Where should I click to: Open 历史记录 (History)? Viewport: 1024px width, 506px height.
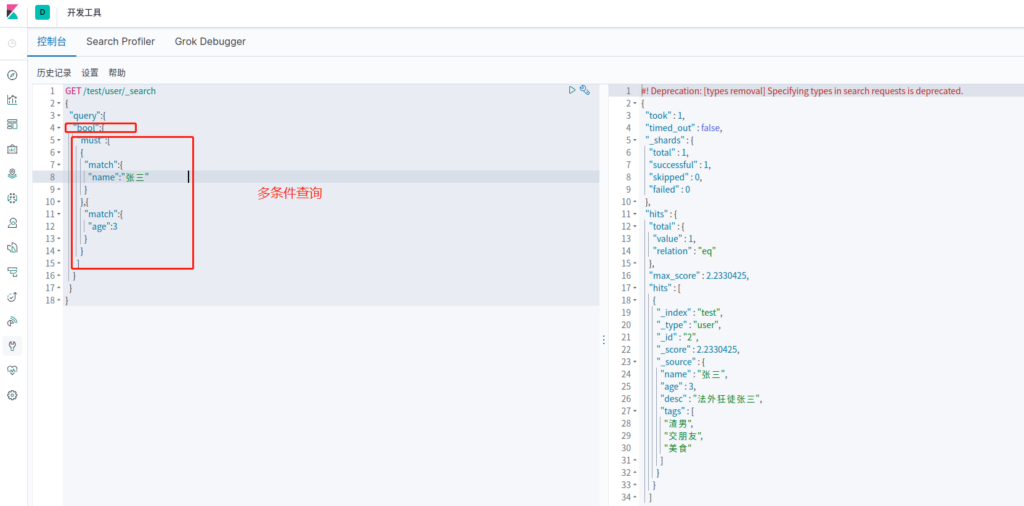point(54,73)
